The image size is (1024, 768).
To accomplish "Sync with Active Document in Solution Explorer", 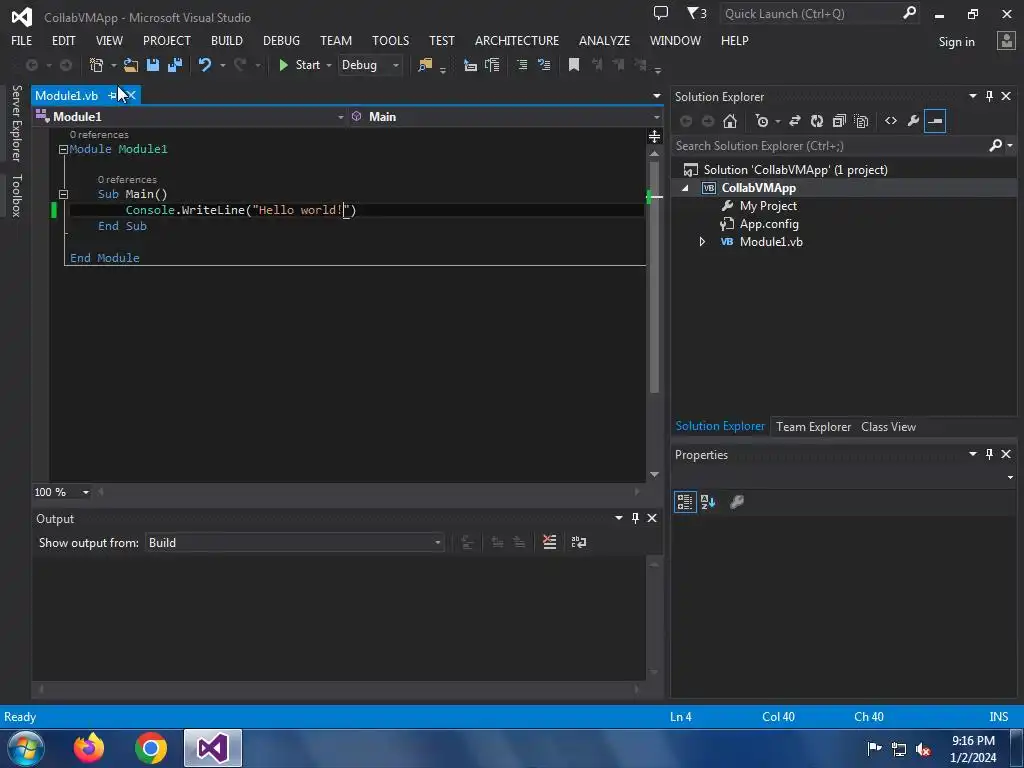I will 795,121.
